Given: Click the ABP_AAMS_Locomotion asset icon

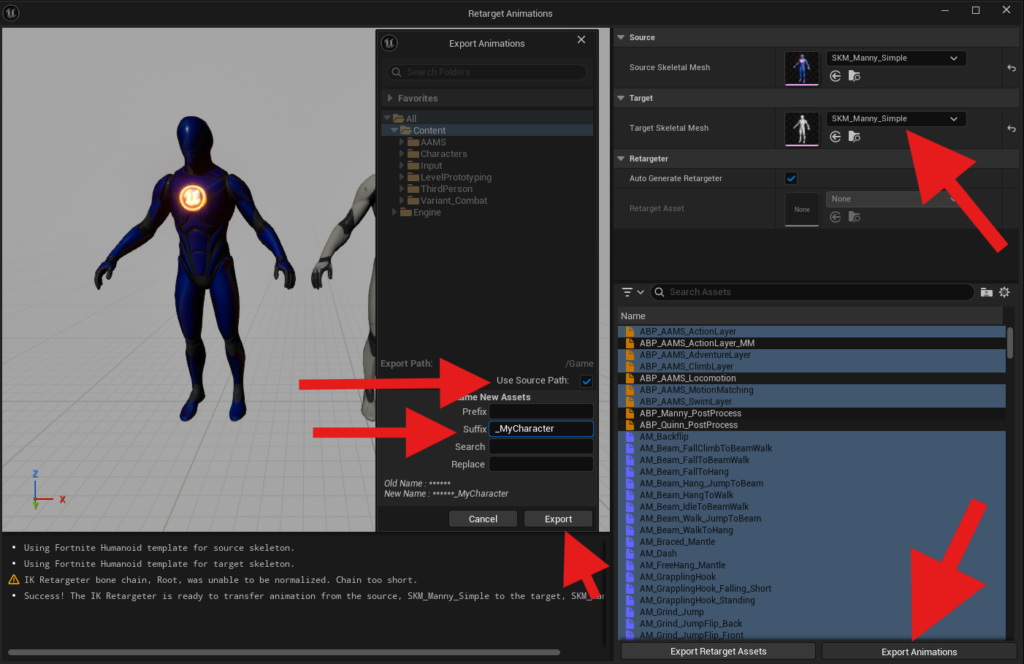Looking at the screenshot, I should coord(630,379).
